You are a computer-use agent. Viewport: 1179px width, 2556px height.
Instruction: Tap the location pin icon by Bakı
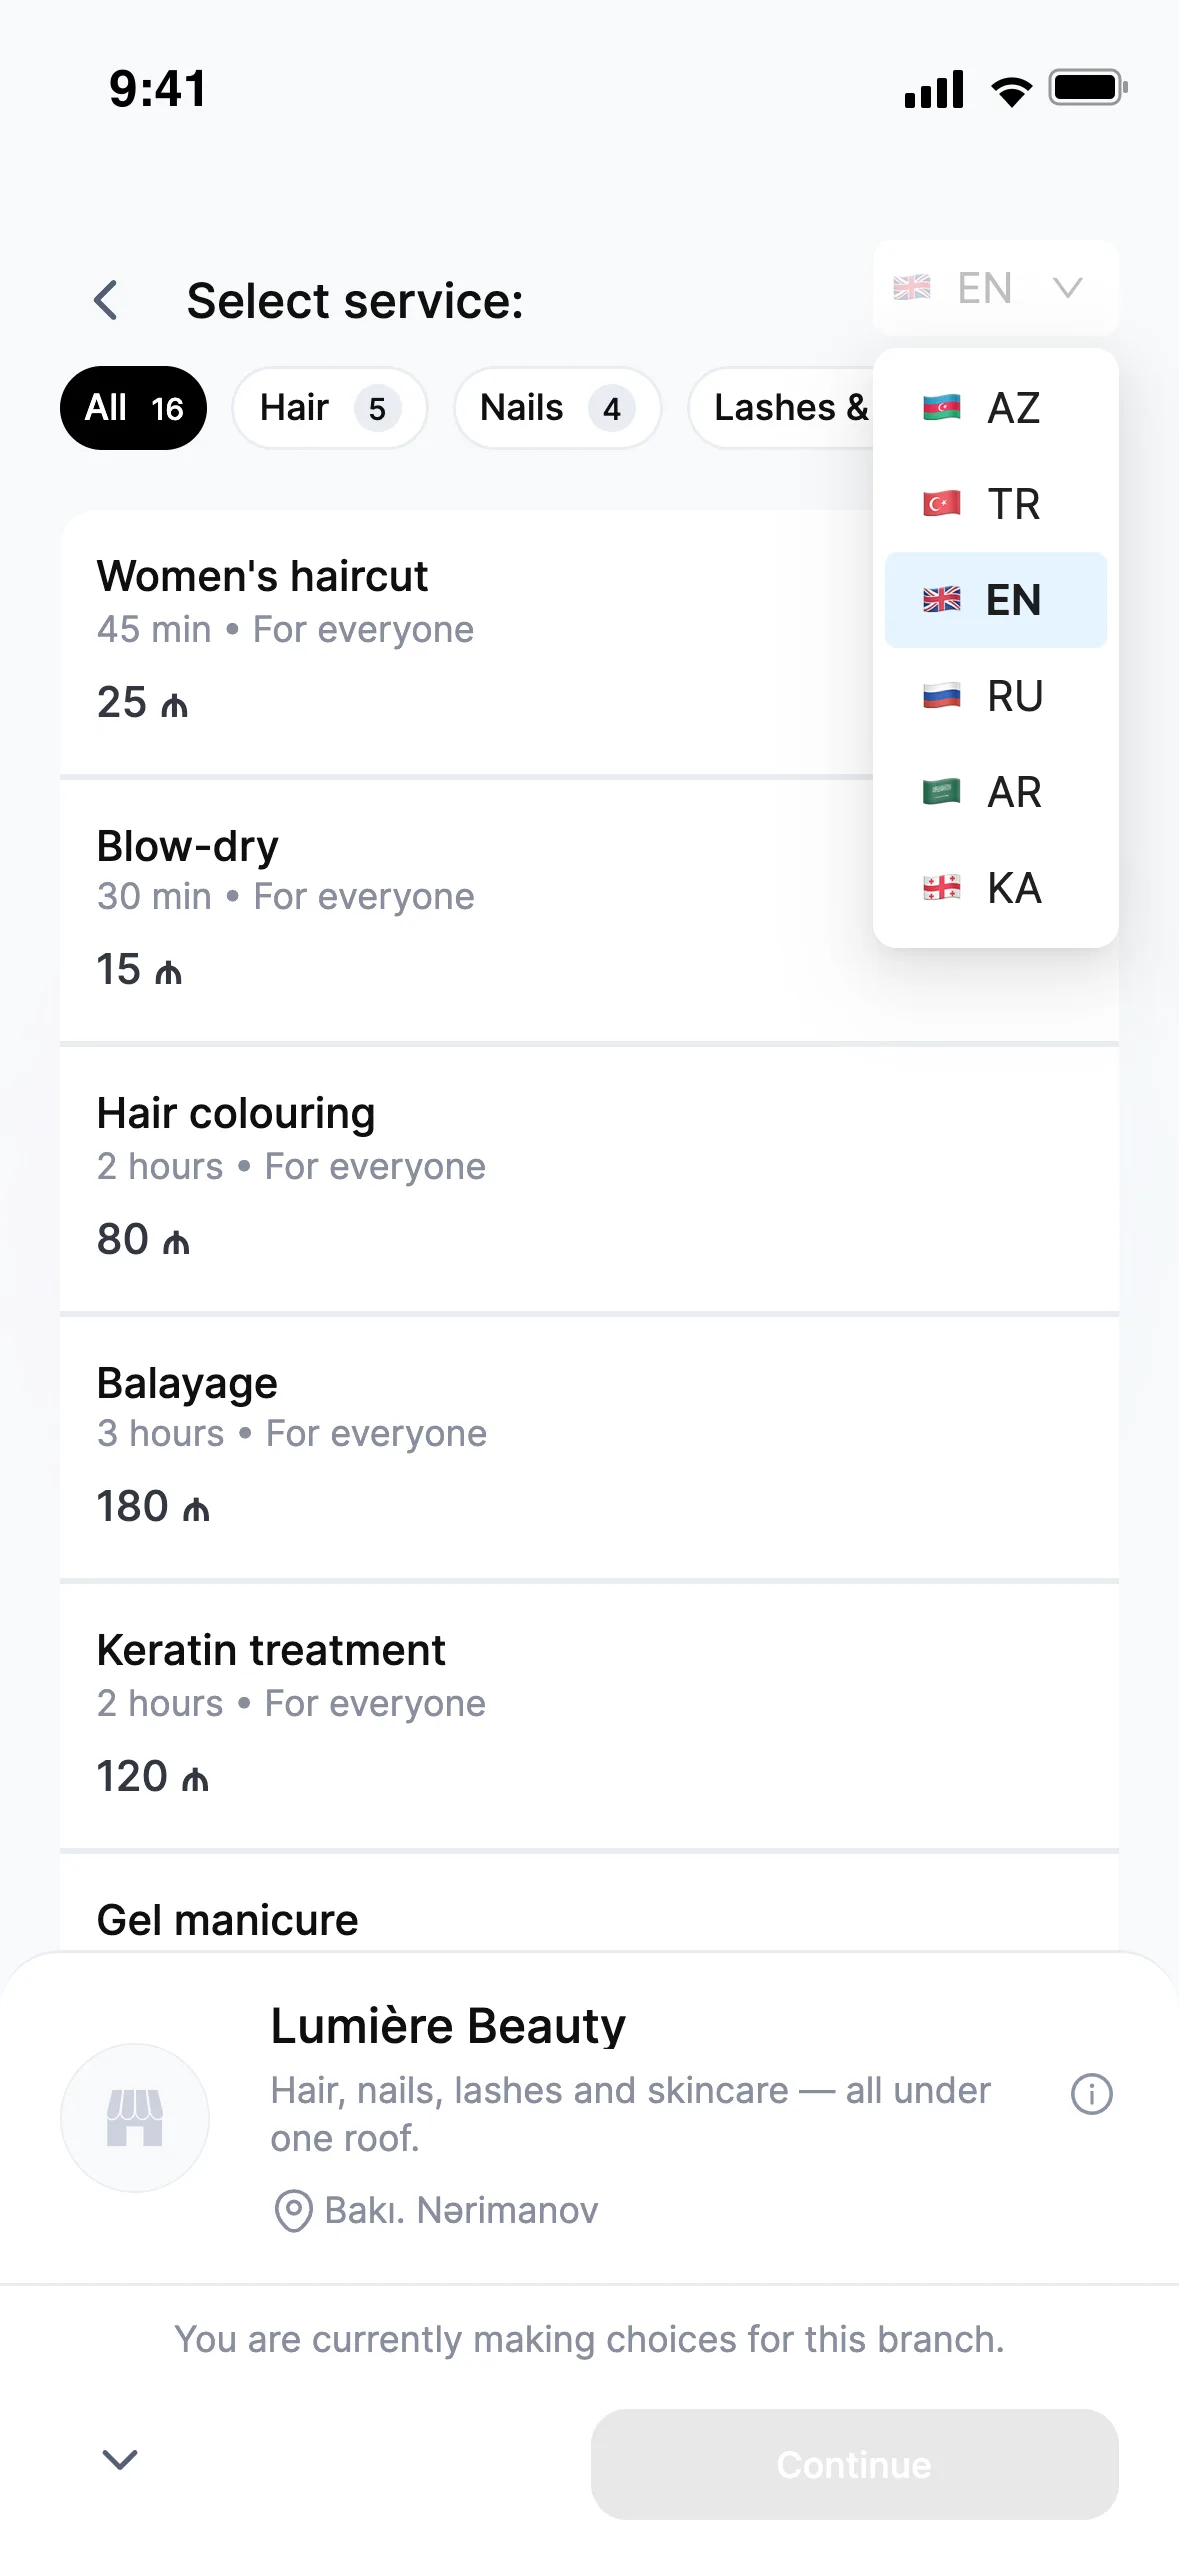pos(293,2210)
